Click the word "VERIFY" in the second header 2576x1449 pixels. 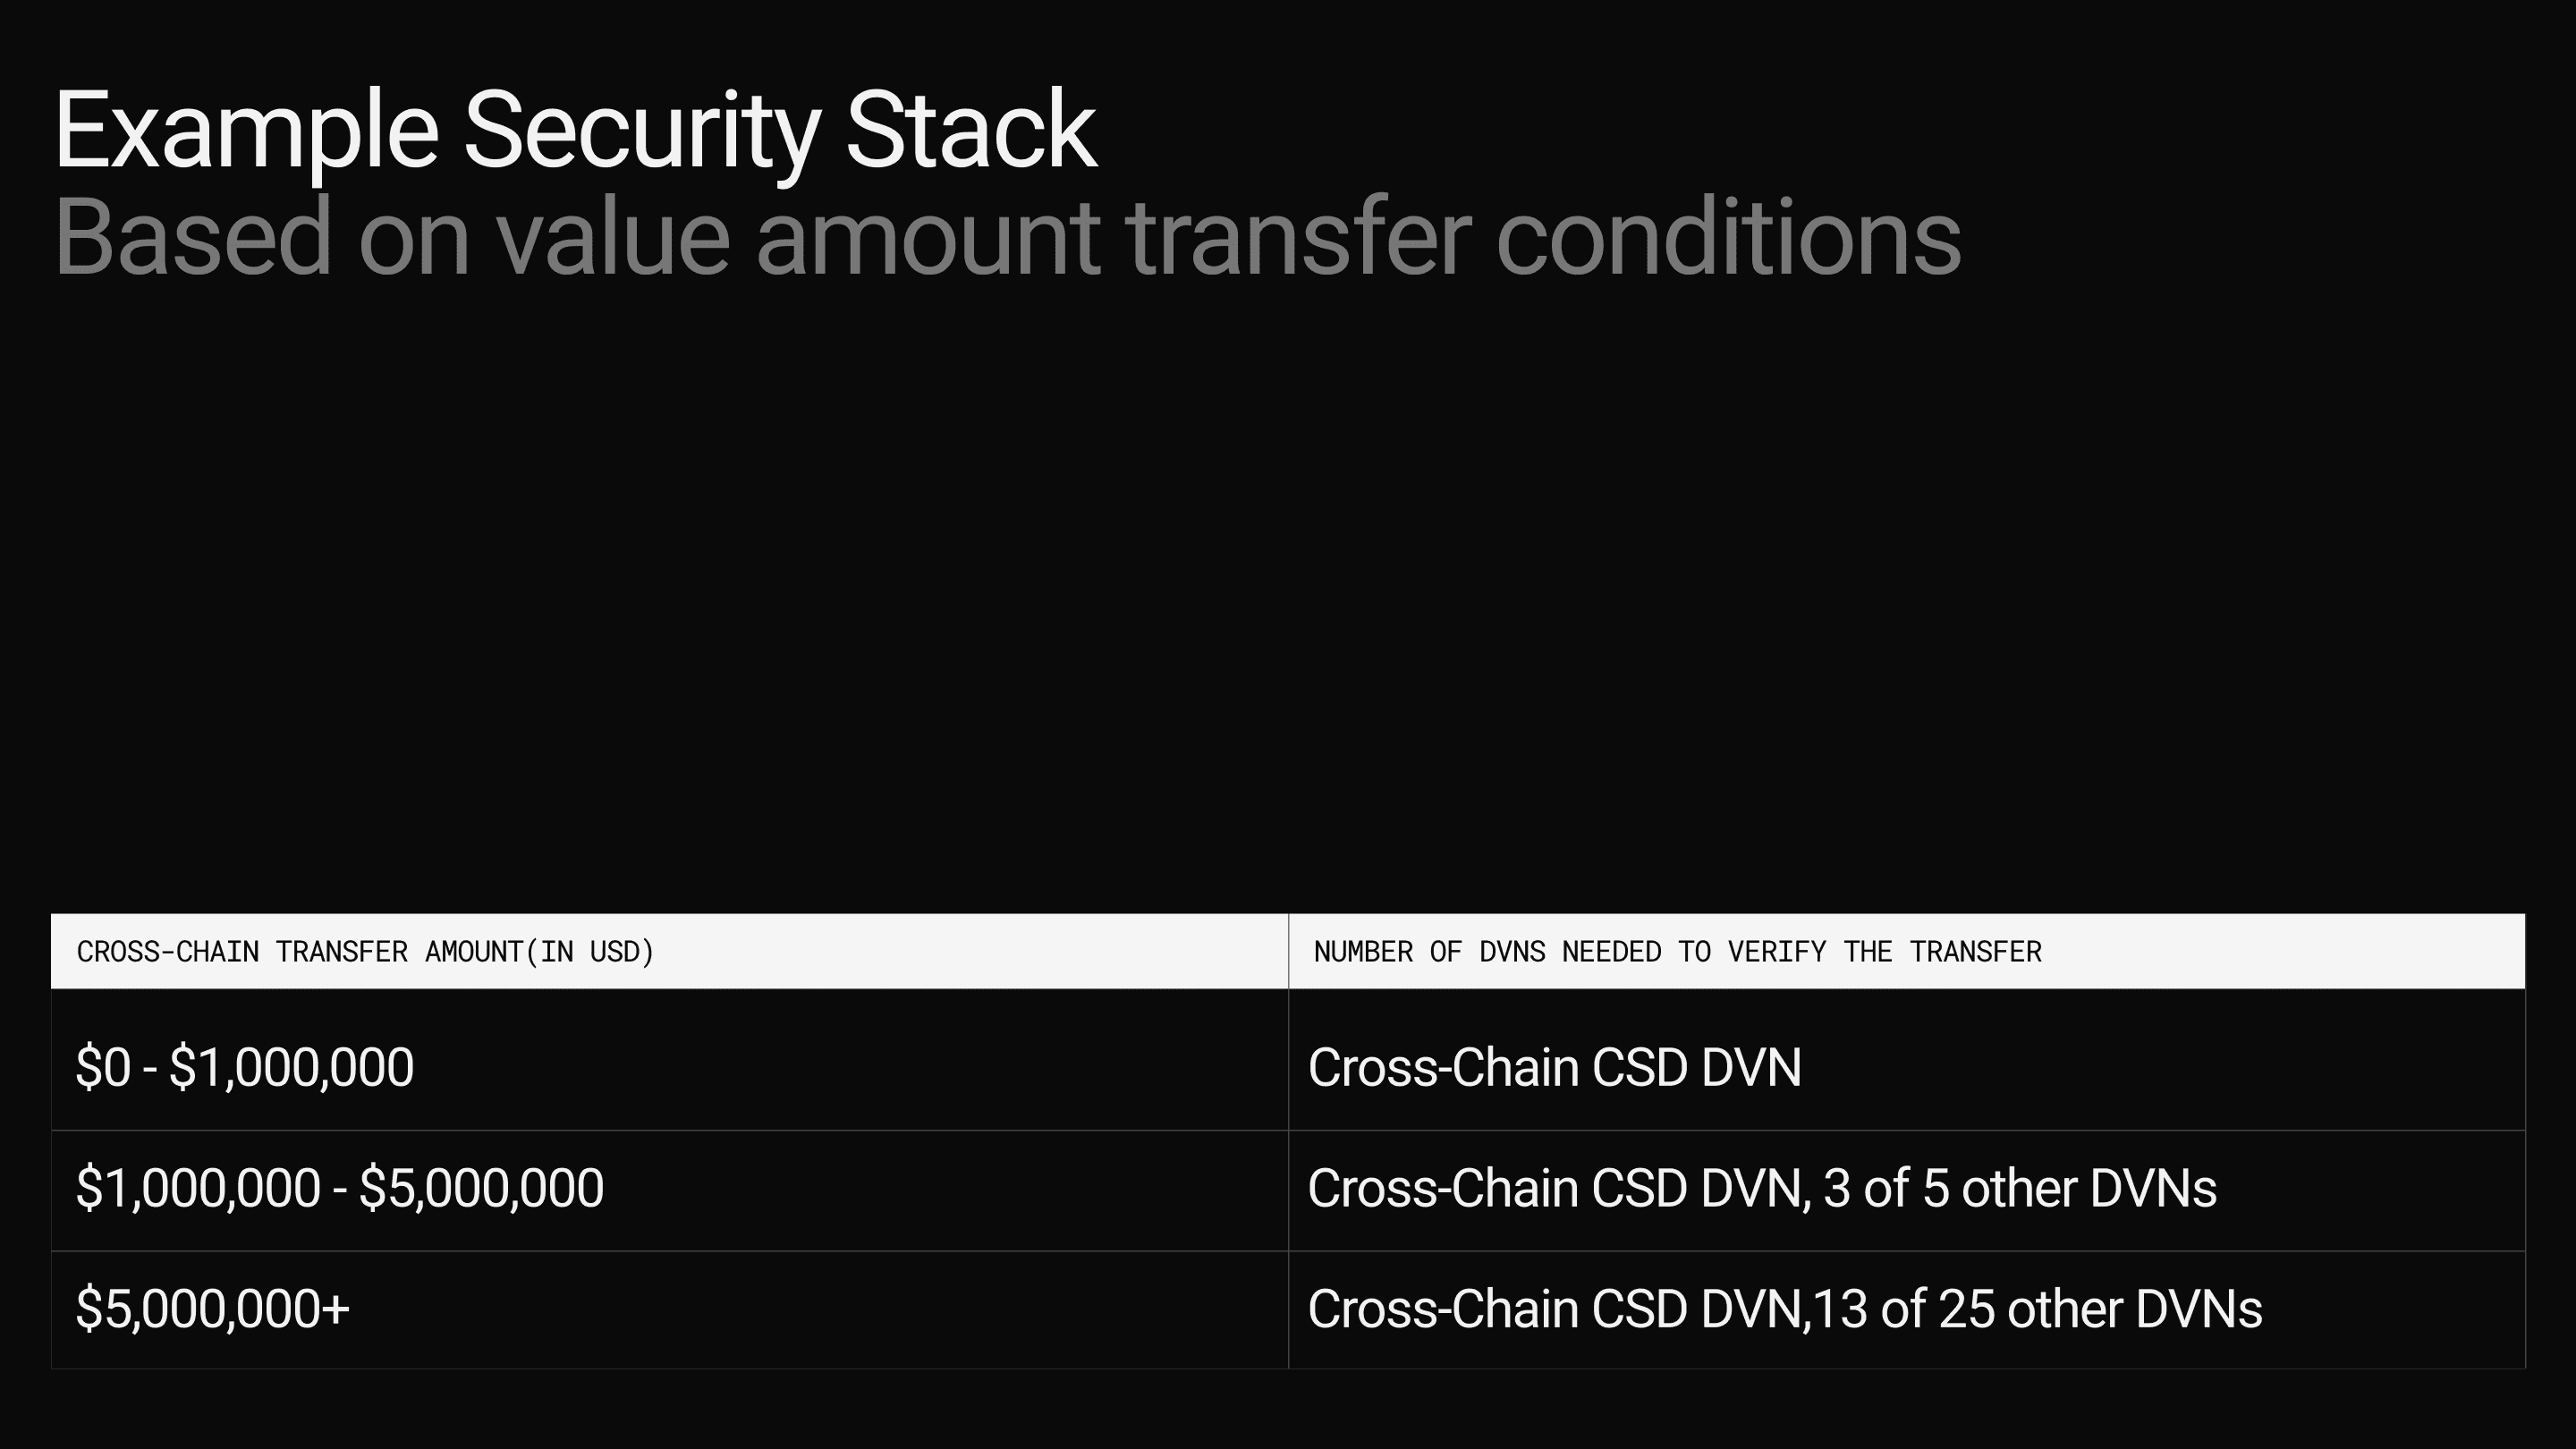[x=1777, y=952]
